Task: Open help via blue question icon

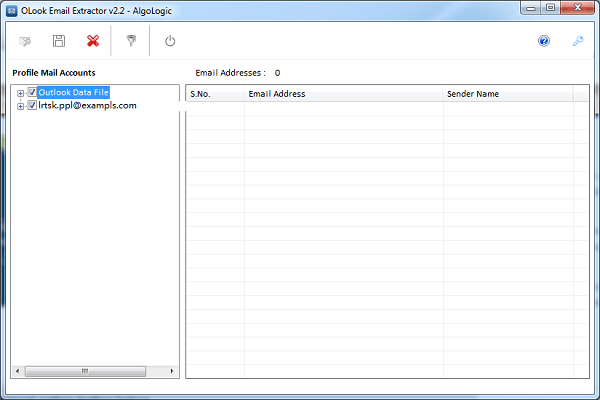Action: tap(544, 41)
